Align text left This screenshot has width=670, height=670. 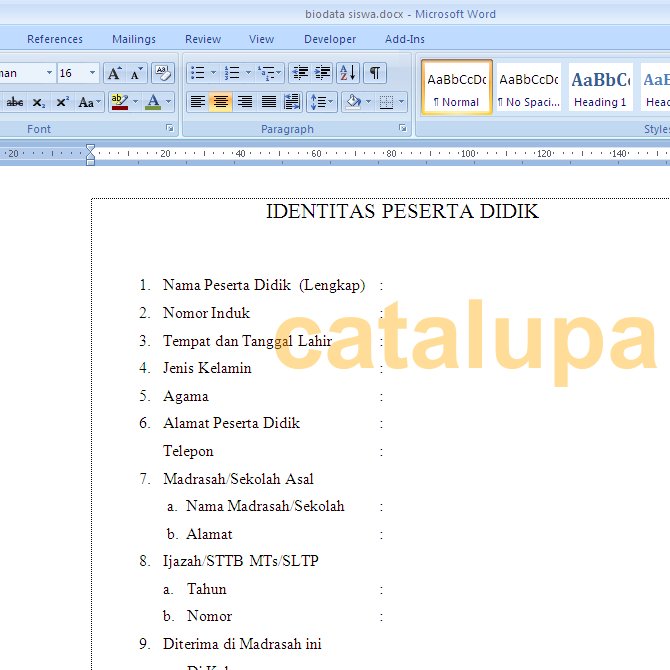tap(198, 102)
